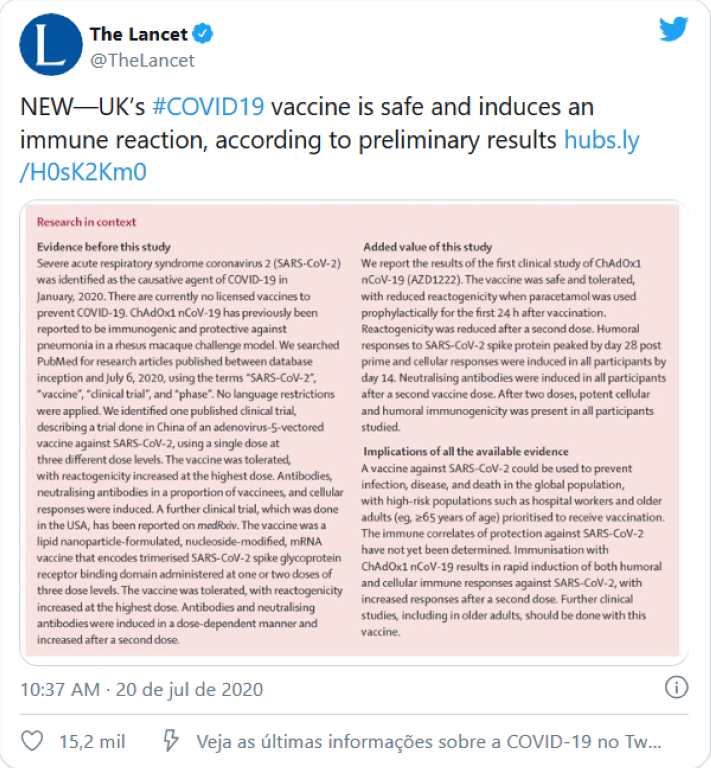
Task: Click the 20 de jul de 2020 date
Action: [189, 689]
